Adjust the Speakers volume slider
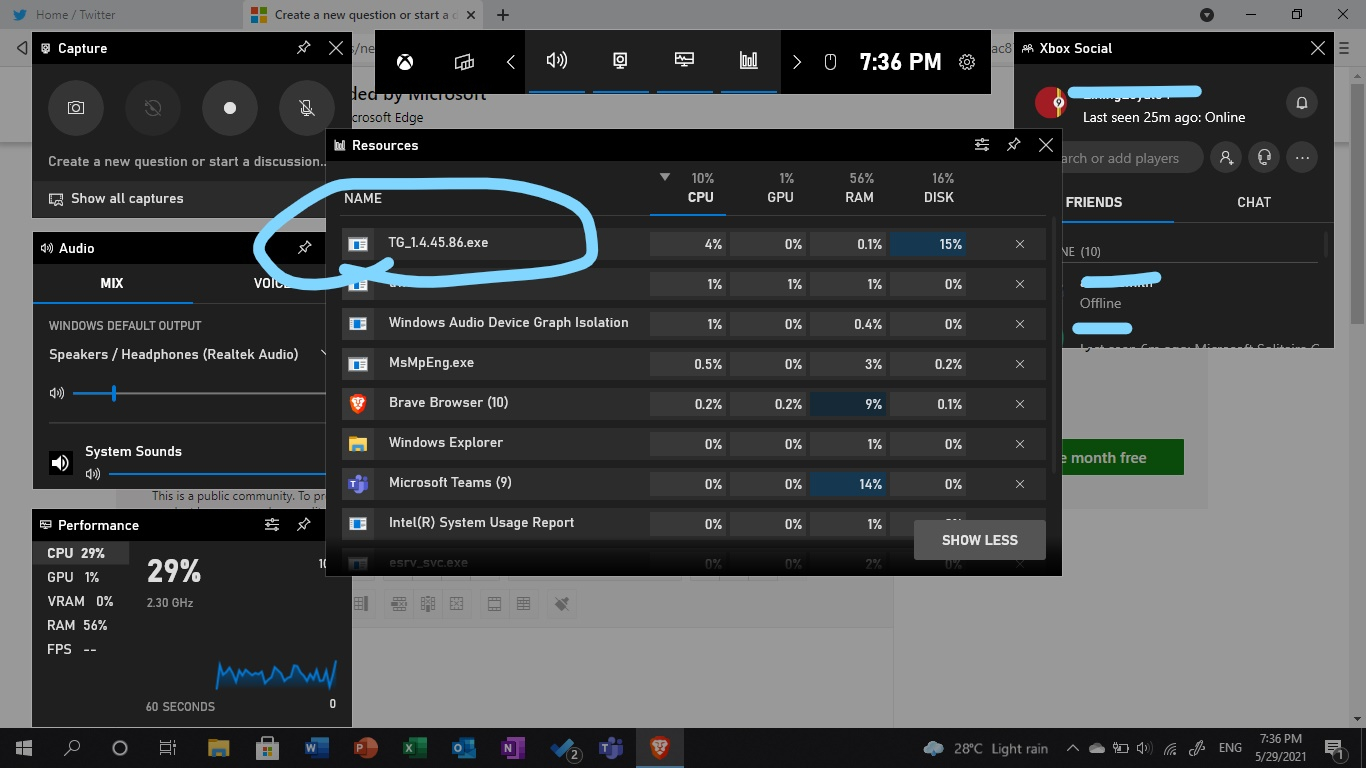Viewport: 1366px width, 768px height. pos(200,394)
